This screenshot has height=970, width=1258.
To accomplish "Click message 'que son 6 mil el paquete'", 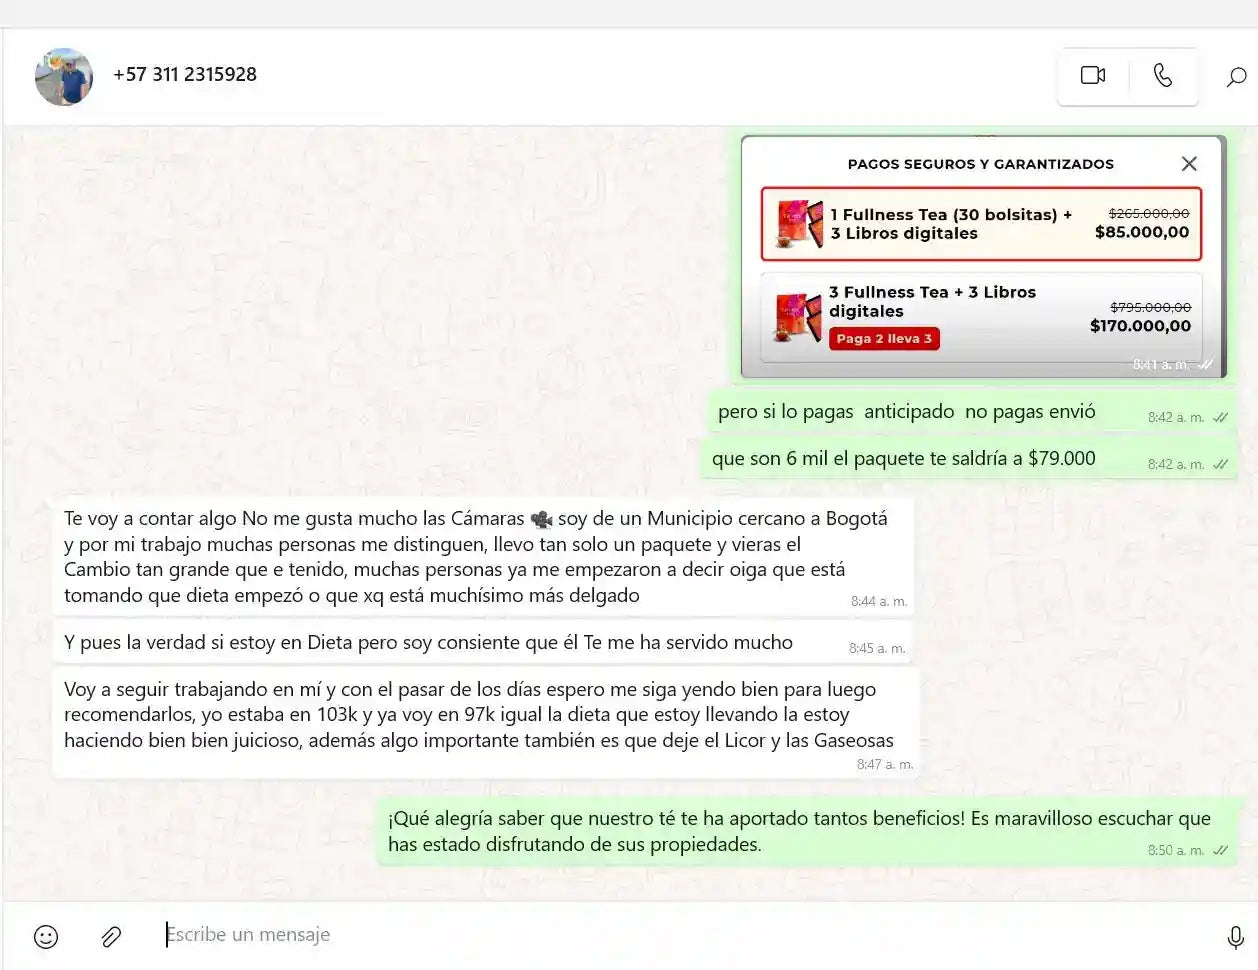I will 903,459.
